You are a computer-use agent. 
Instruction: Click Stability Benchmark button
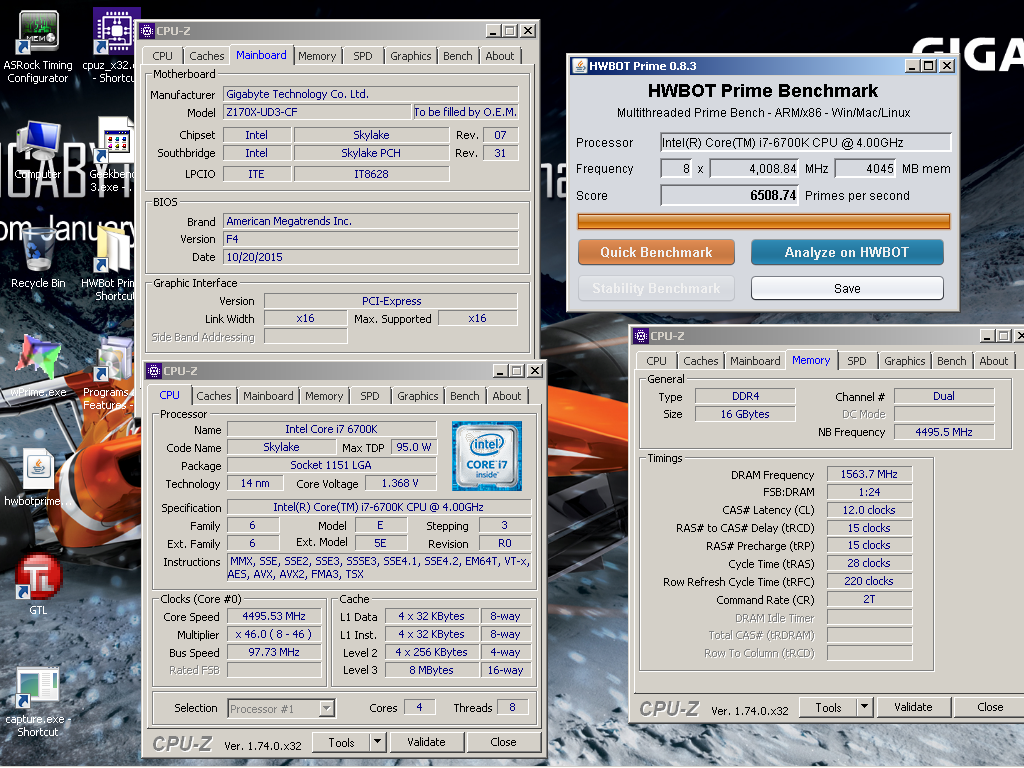[x=656, y=288]
